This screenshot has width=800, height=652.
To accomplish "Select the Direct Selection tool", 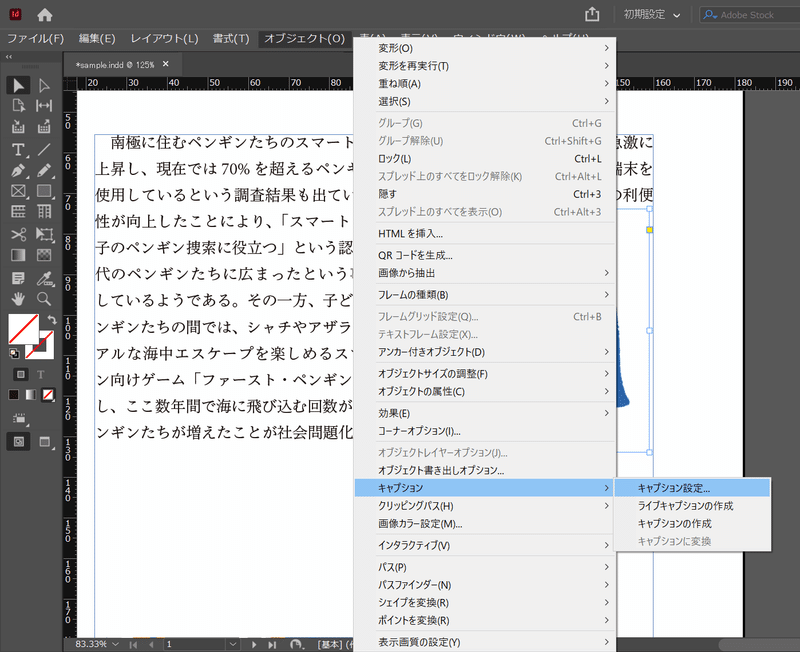I will tap(44, 85).
